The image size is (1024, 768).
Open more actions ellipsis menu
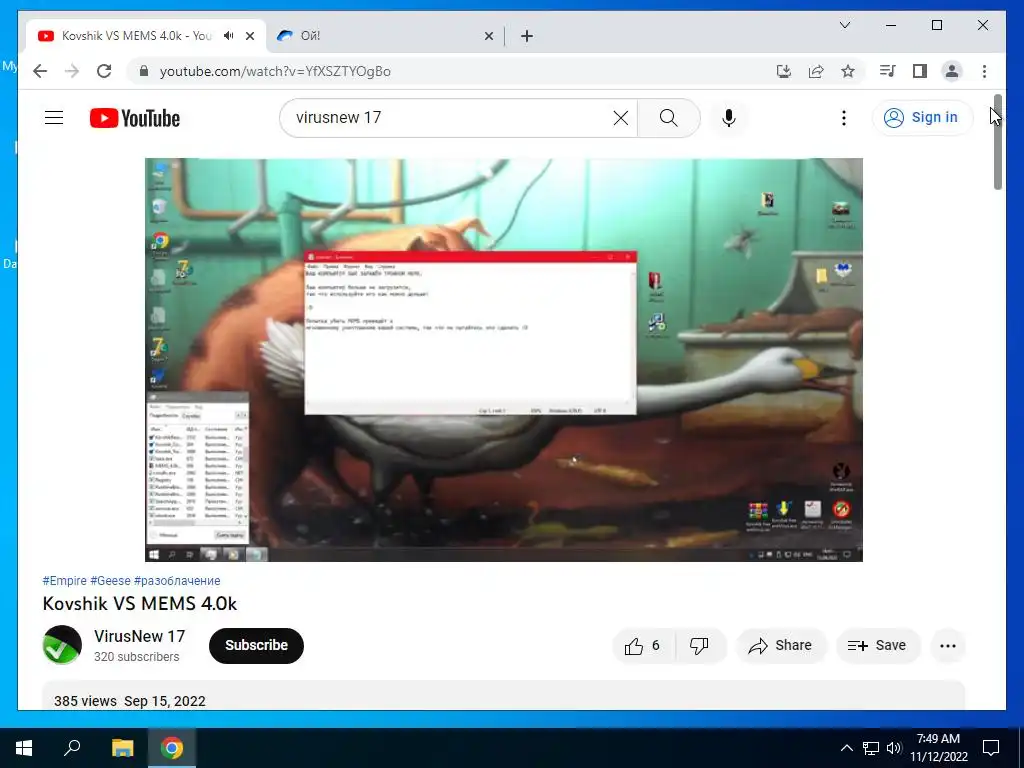point(948,646)
